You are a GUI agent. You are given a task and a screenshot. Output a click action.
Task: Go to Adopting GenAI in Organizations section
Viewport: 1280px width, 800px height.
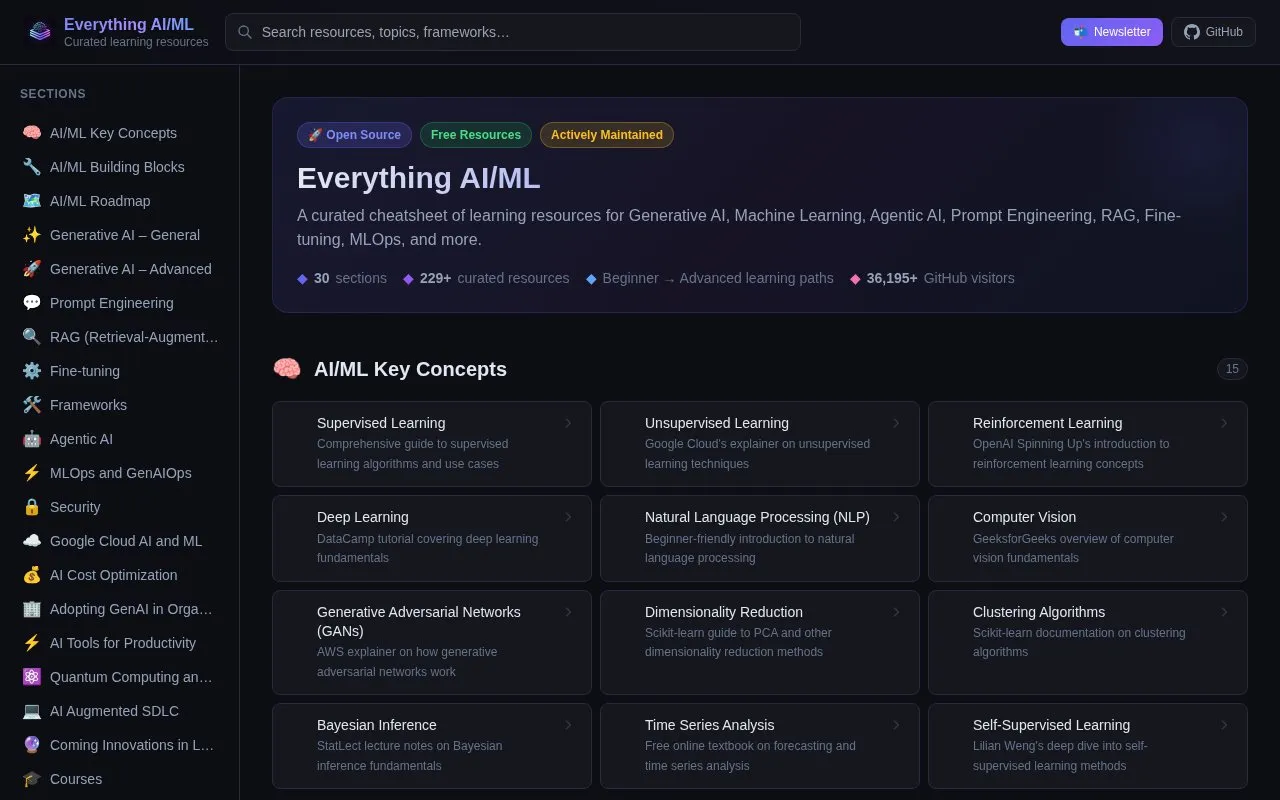coord(120,609)
